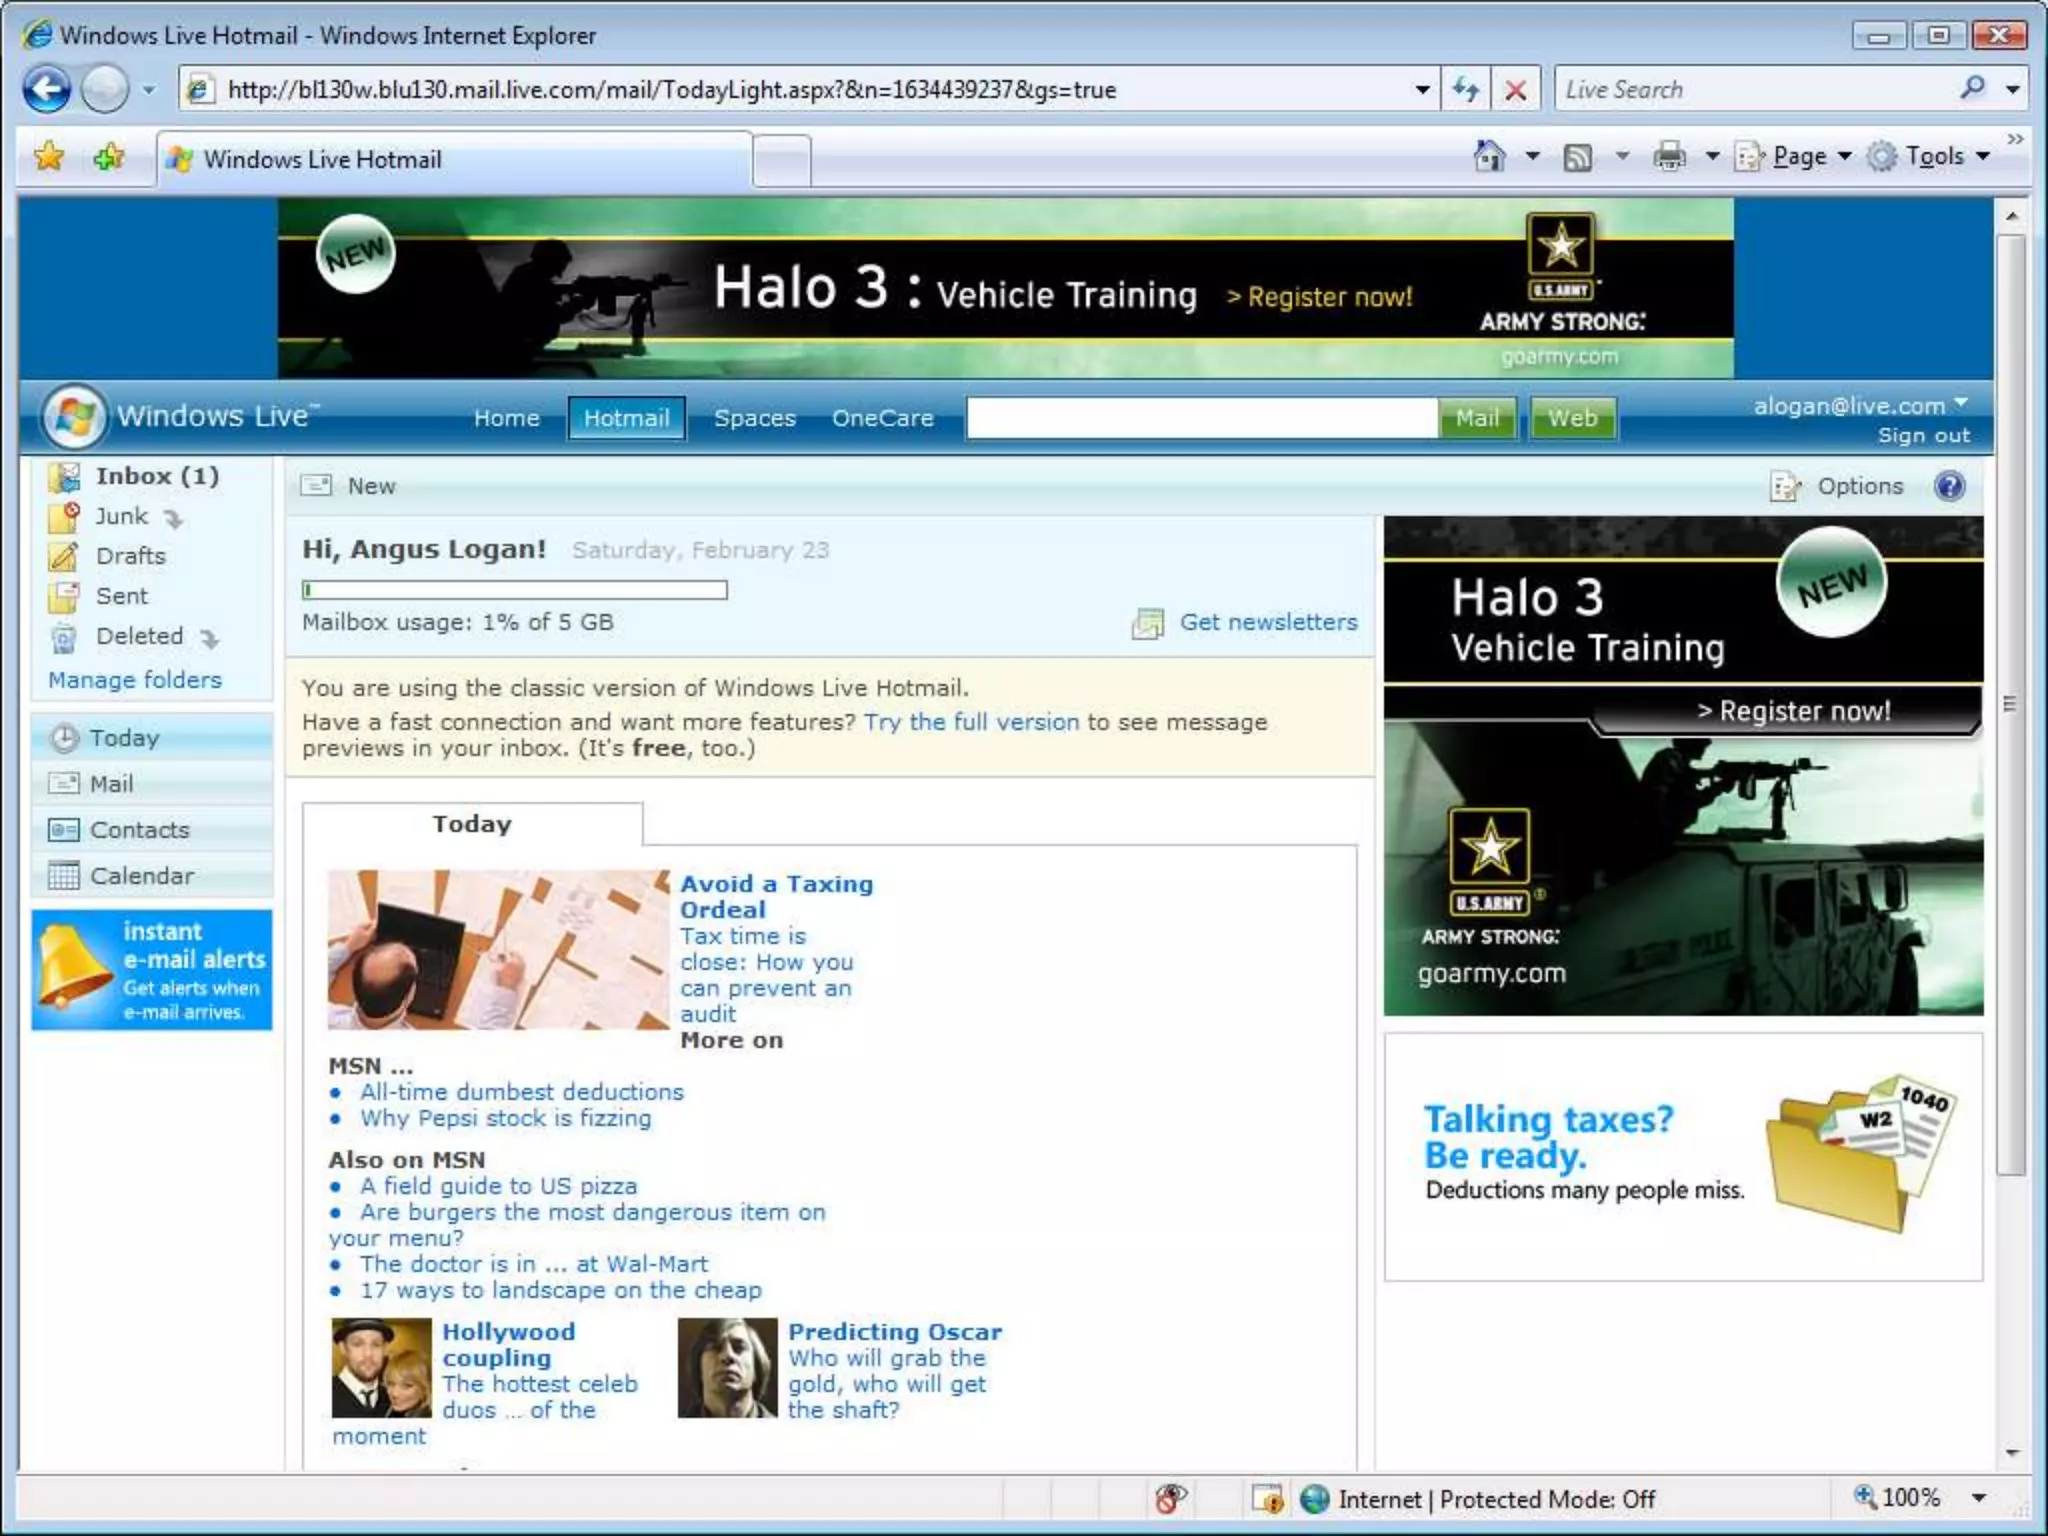
Task: Click the Print toolbar icon
Action: pos(1669,156)
